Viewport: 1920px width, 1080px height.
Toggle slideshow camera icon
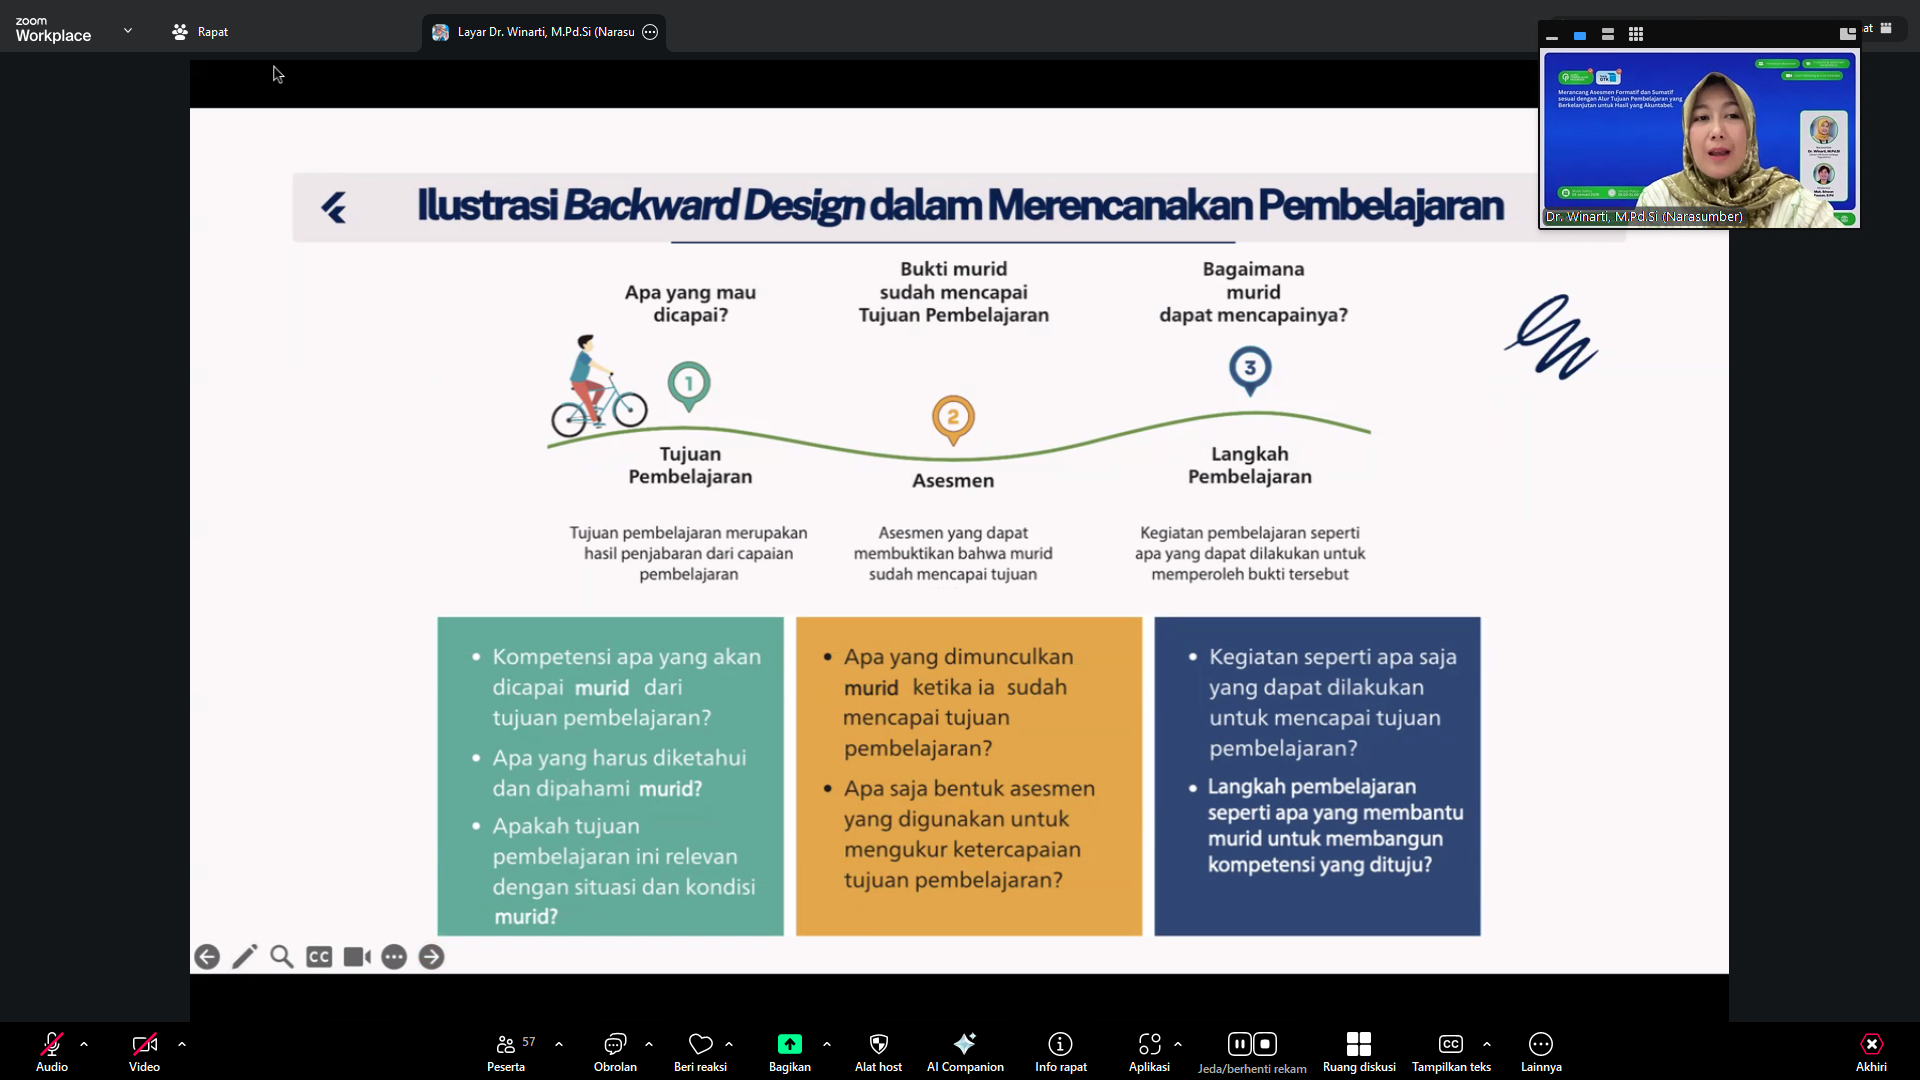pyautogui.click(x=357, y=957)
